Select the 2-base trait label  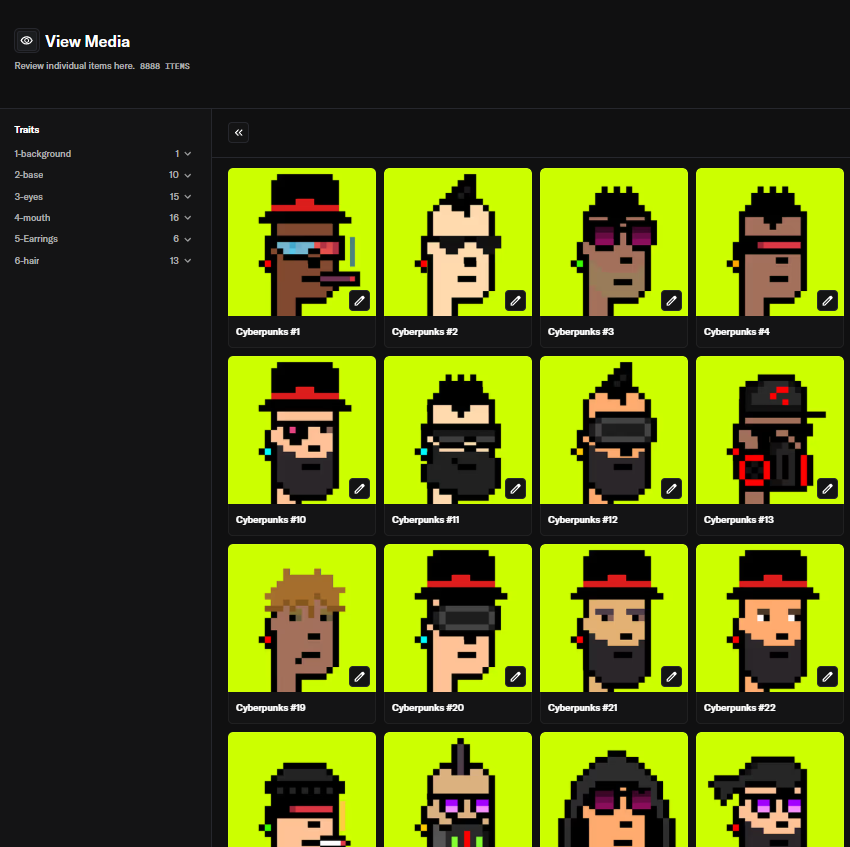click(x=29, y=175)
